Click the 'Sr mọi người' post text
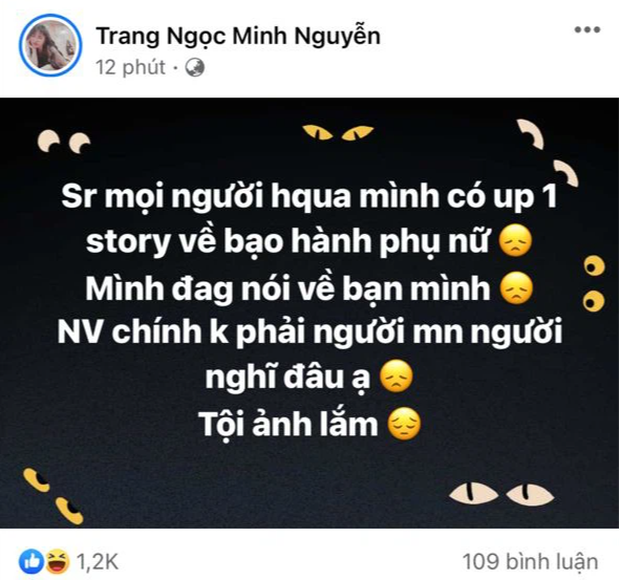The image size is (620, 580). tap(310, 310)
